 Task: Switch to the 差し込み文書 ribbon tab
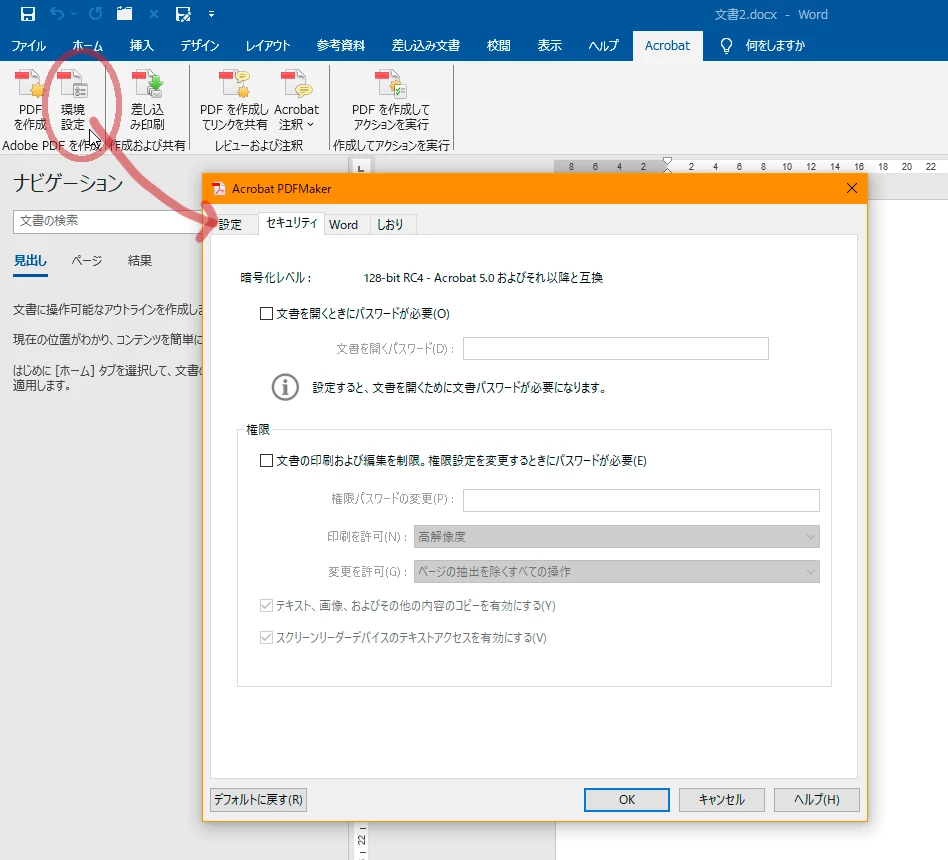(426, 46)
